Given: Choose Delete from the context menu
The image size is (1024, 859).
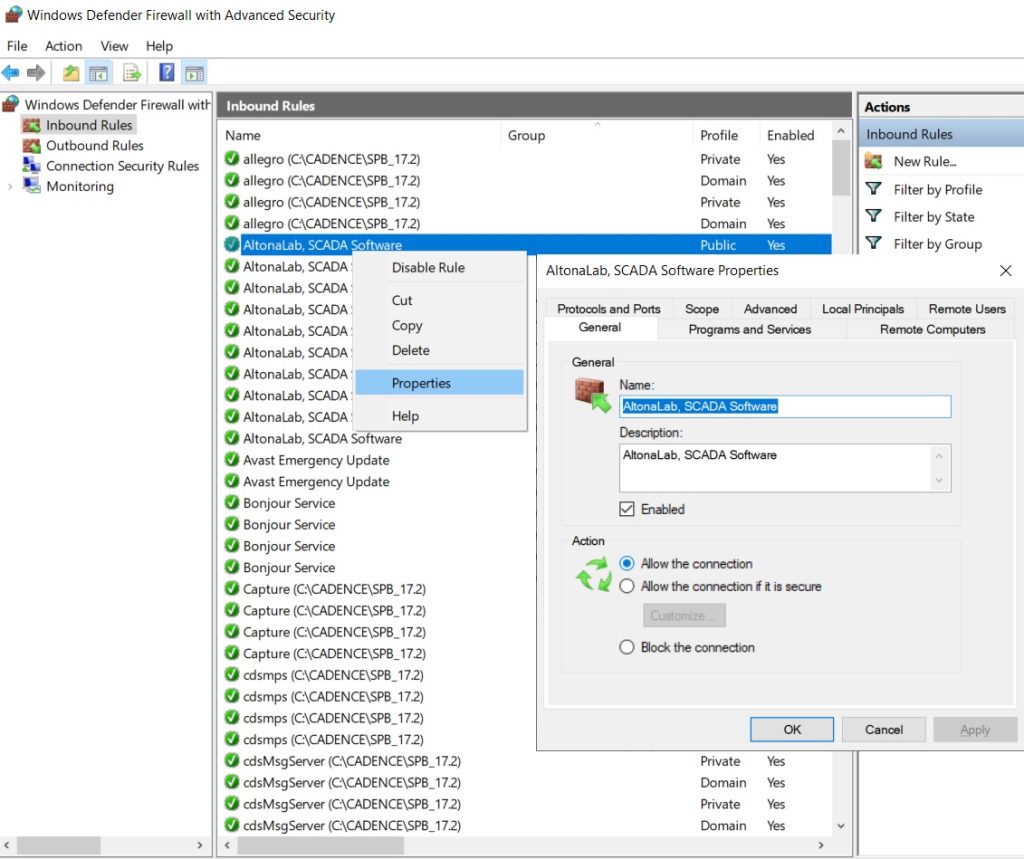Looking at the screenshot, I should pos(440,350).
